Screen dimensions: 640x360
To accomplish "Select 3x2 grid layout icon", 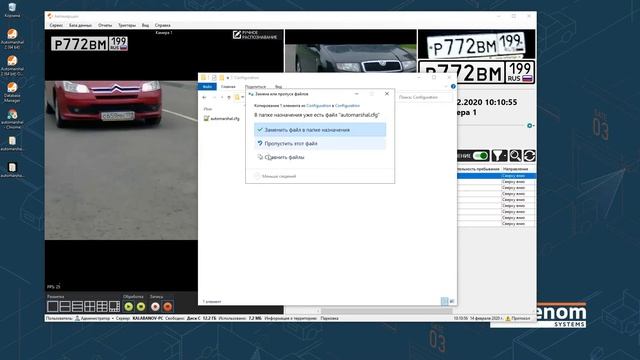I will pyautogui.click(x=102, y=306).
